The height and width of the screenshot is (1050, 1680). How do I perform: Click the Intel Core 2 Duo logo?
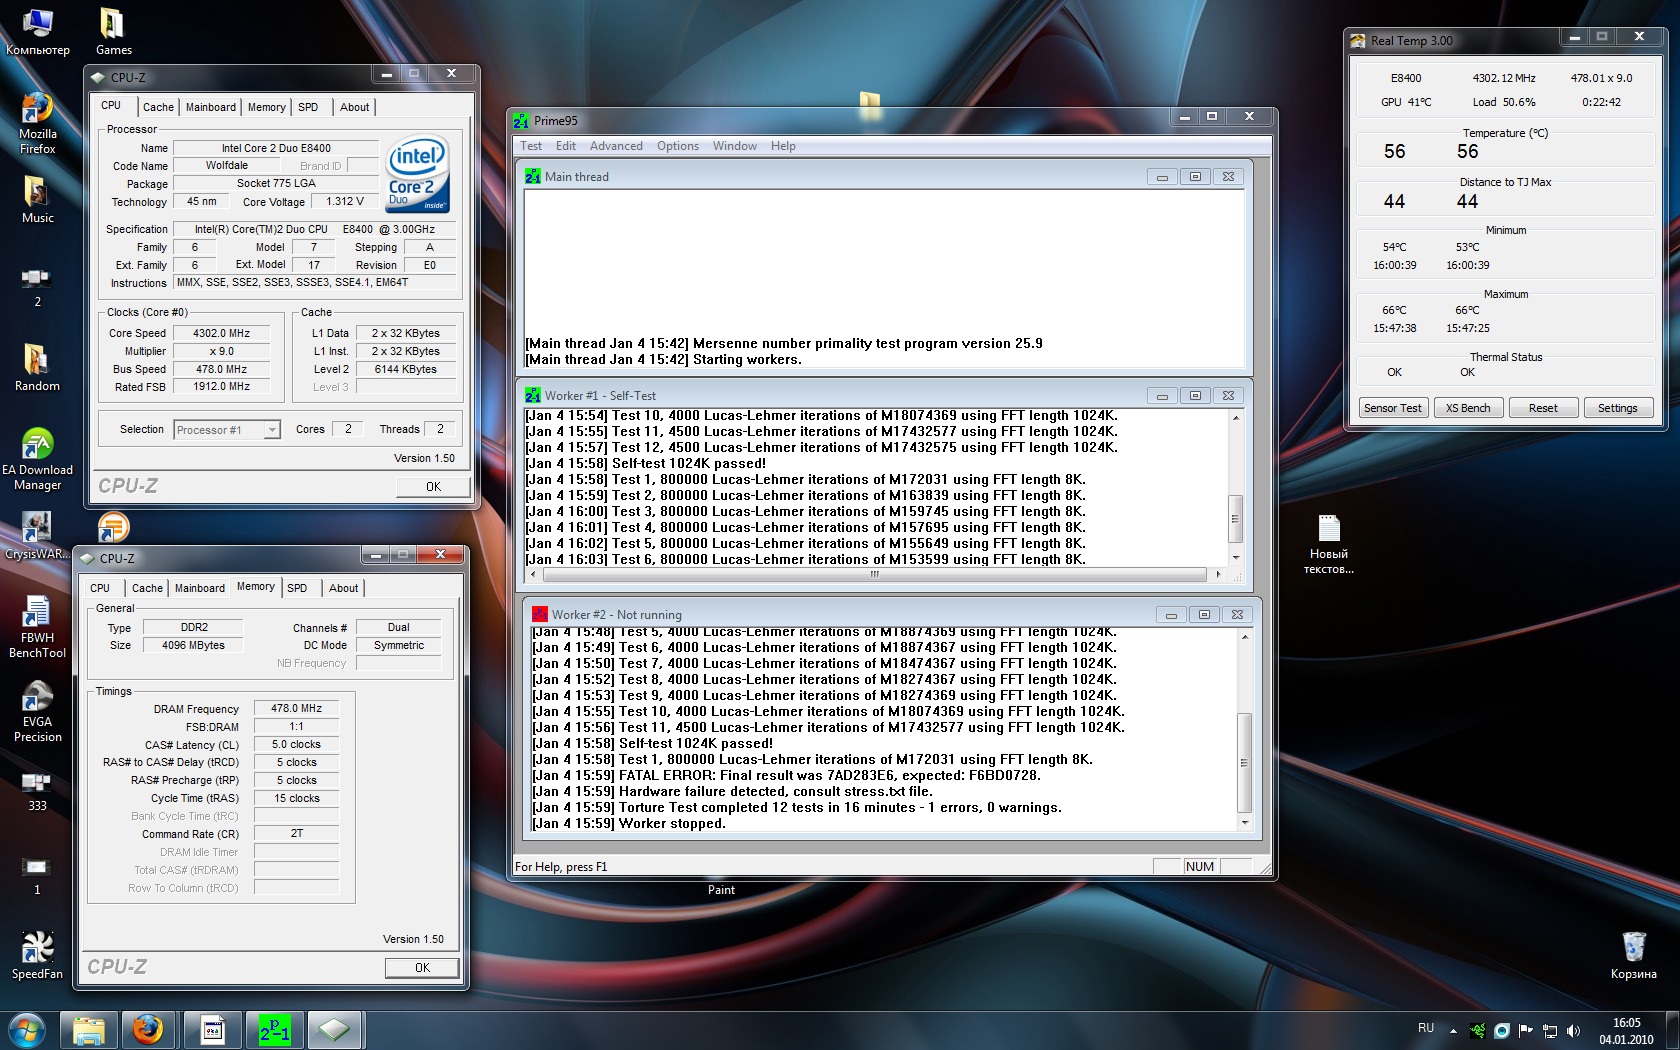point(417,173)
